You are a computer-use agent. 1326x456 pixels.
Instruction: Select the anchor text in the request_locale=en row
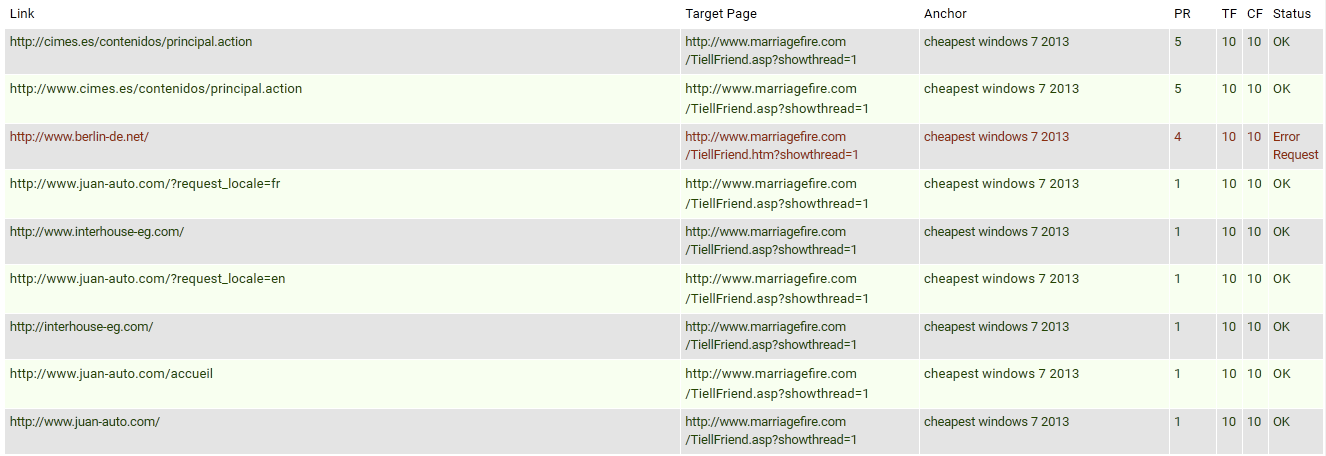point(1001,279)
